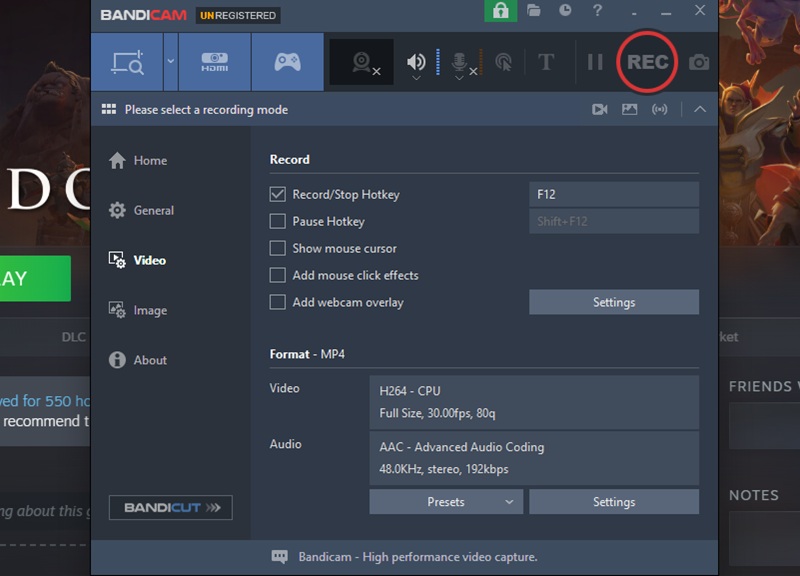Start recording with the REC button

click(647, 62)
